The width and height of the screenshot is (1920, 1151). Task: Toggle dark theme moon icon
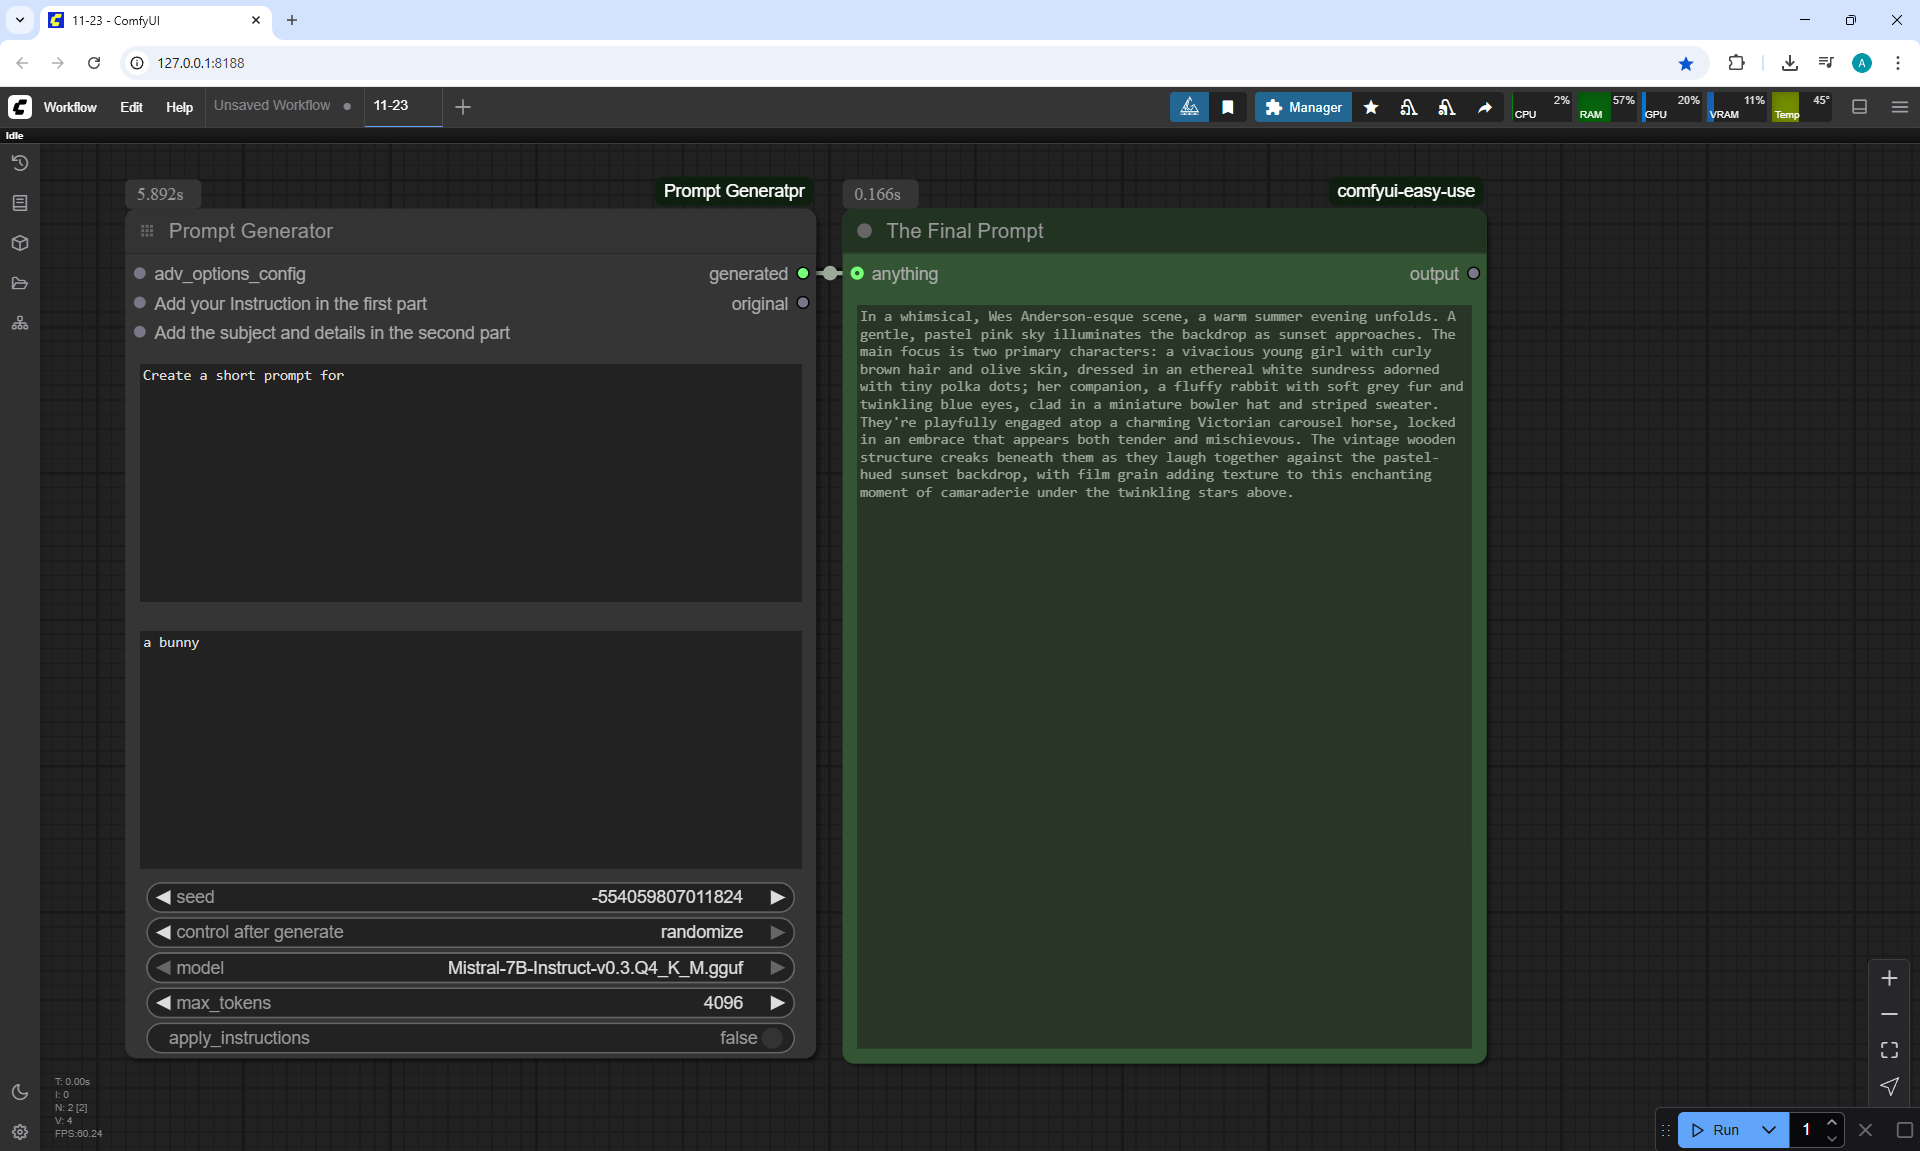[19, 1092]
